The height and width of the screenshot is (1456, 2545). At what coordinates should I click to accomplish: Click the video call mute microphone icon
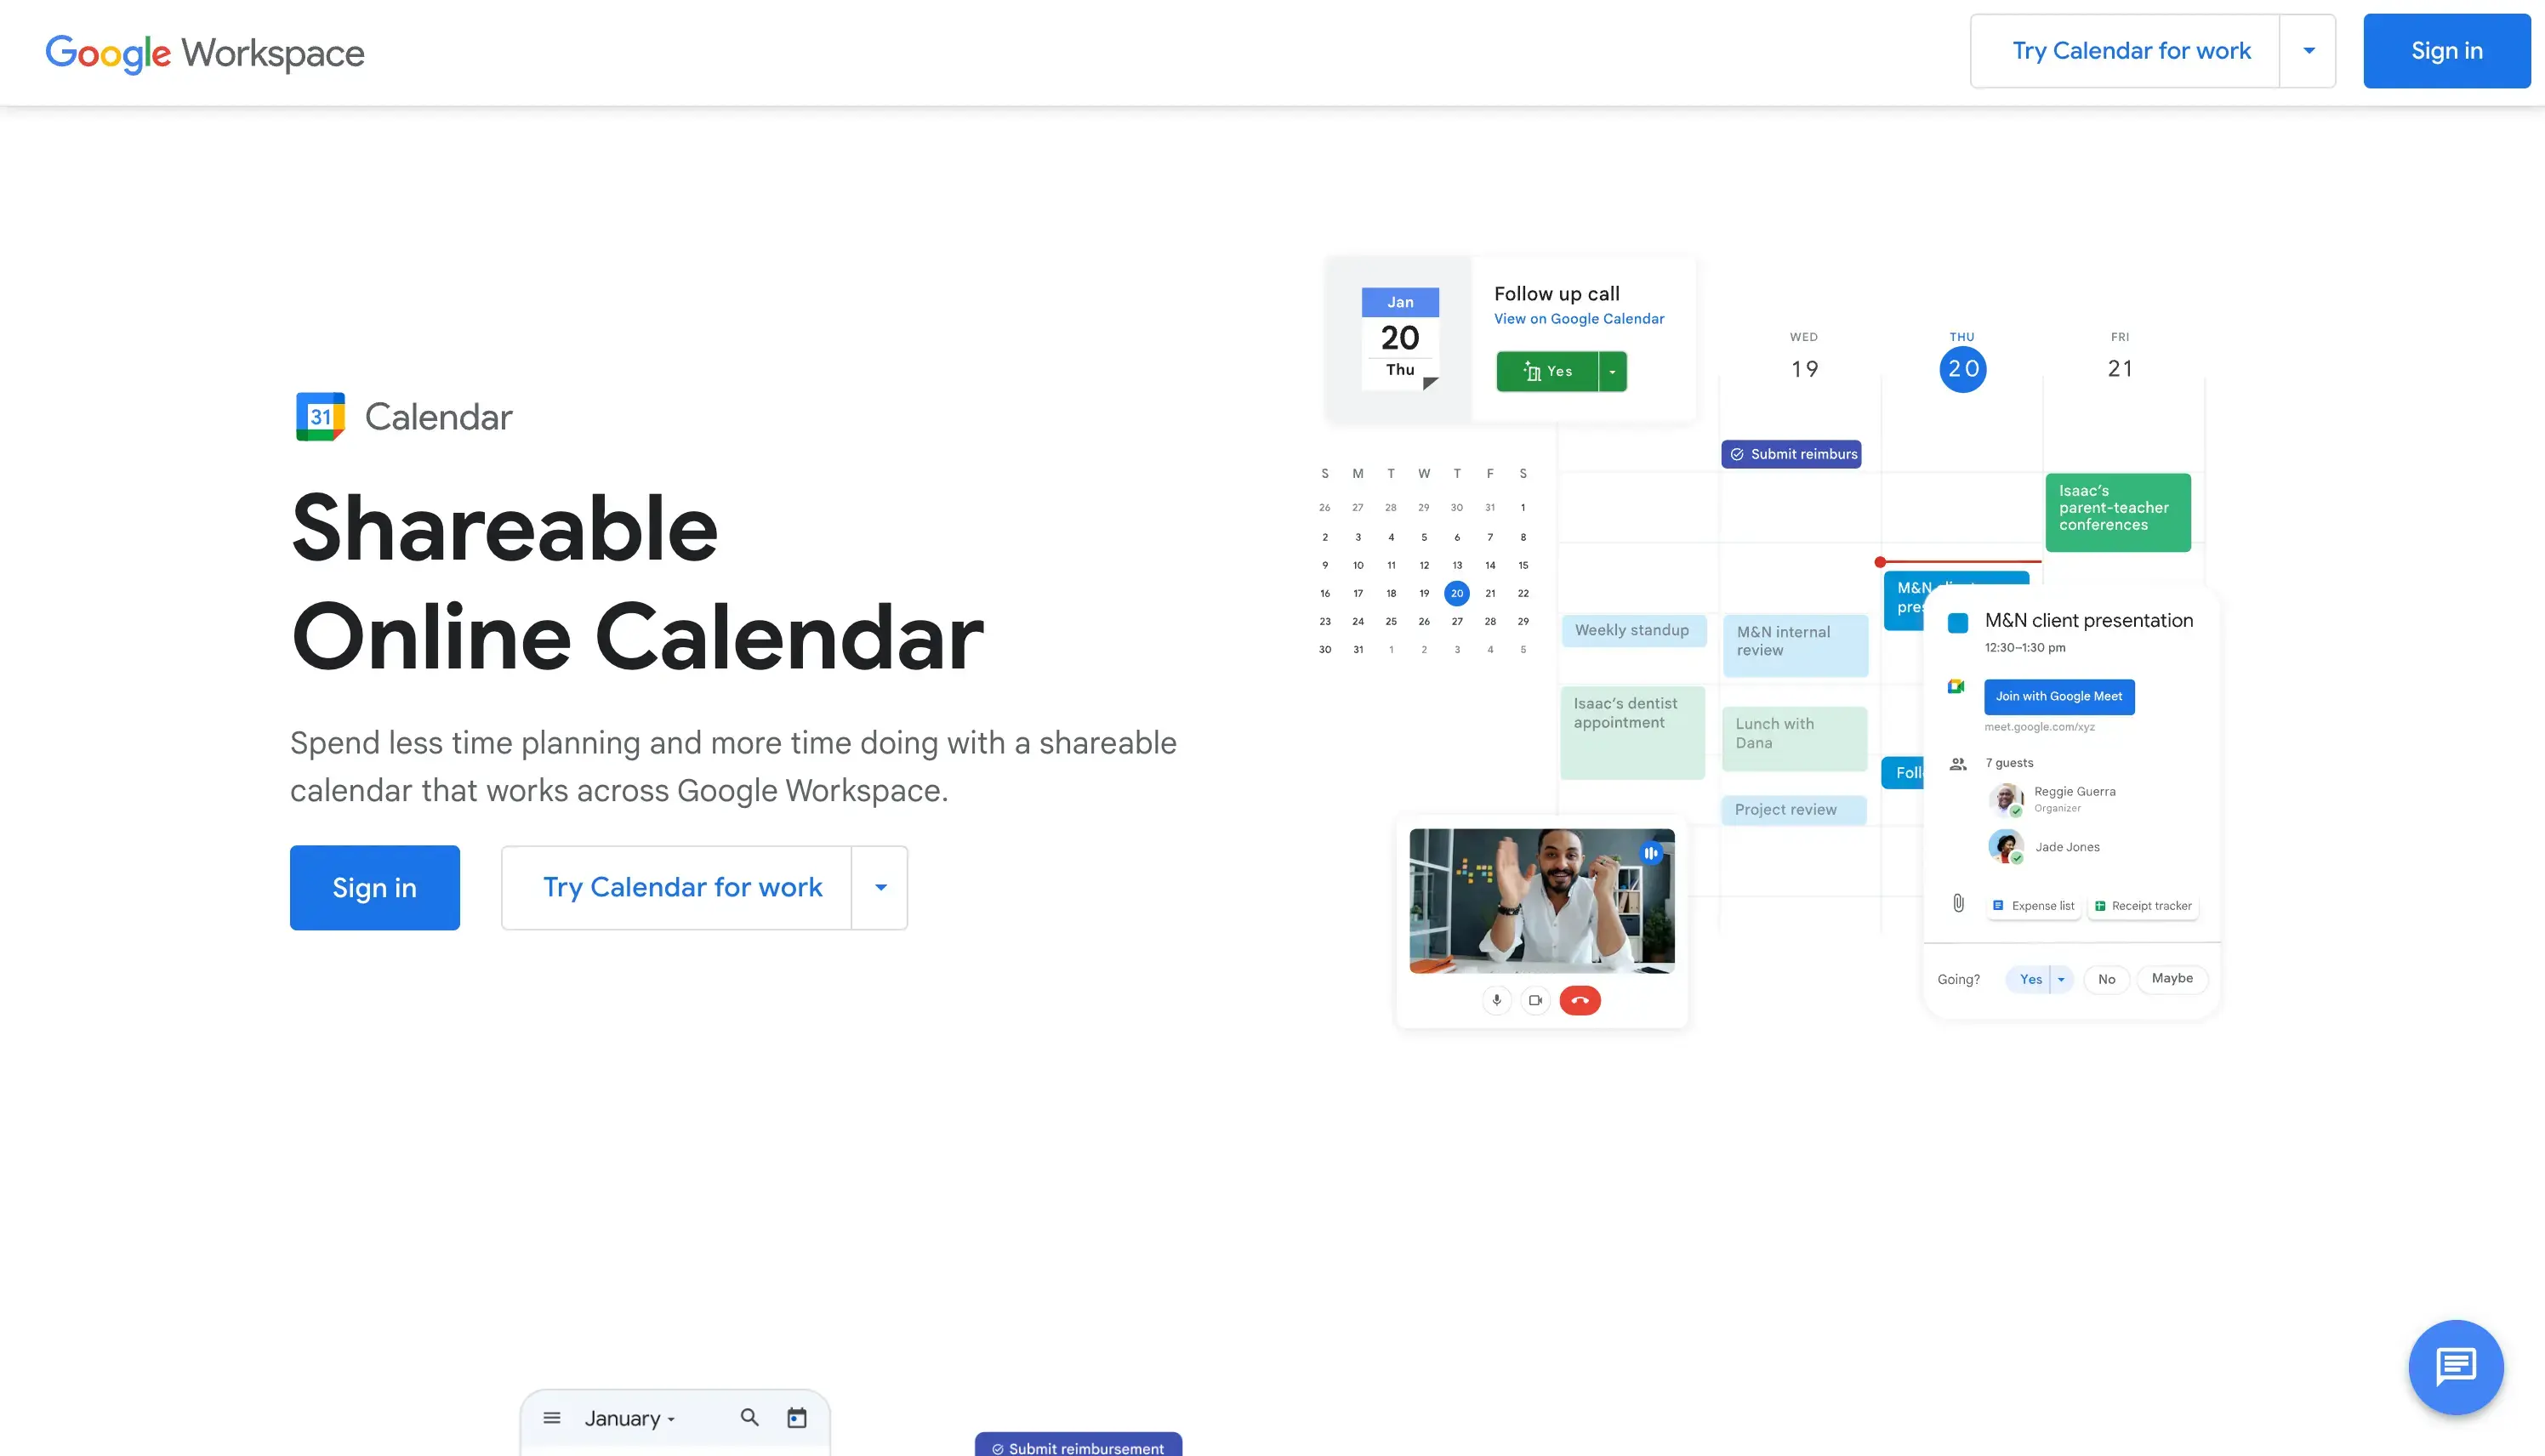coord(1498,1000)
